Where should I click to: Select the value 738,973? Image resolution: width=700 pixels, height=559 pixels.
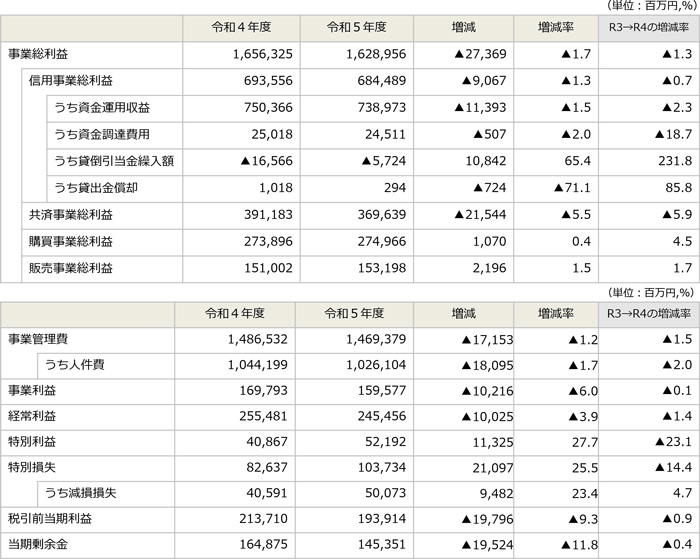[382, 108]
